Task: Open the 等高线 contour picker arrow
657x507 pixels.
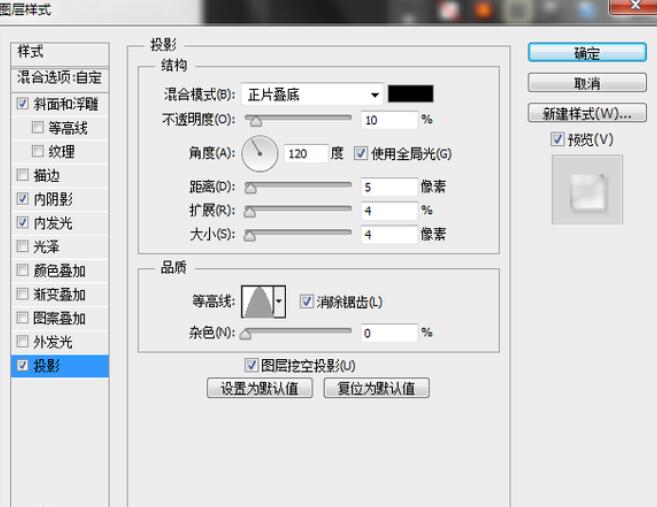Action: [x=279, y=301]
